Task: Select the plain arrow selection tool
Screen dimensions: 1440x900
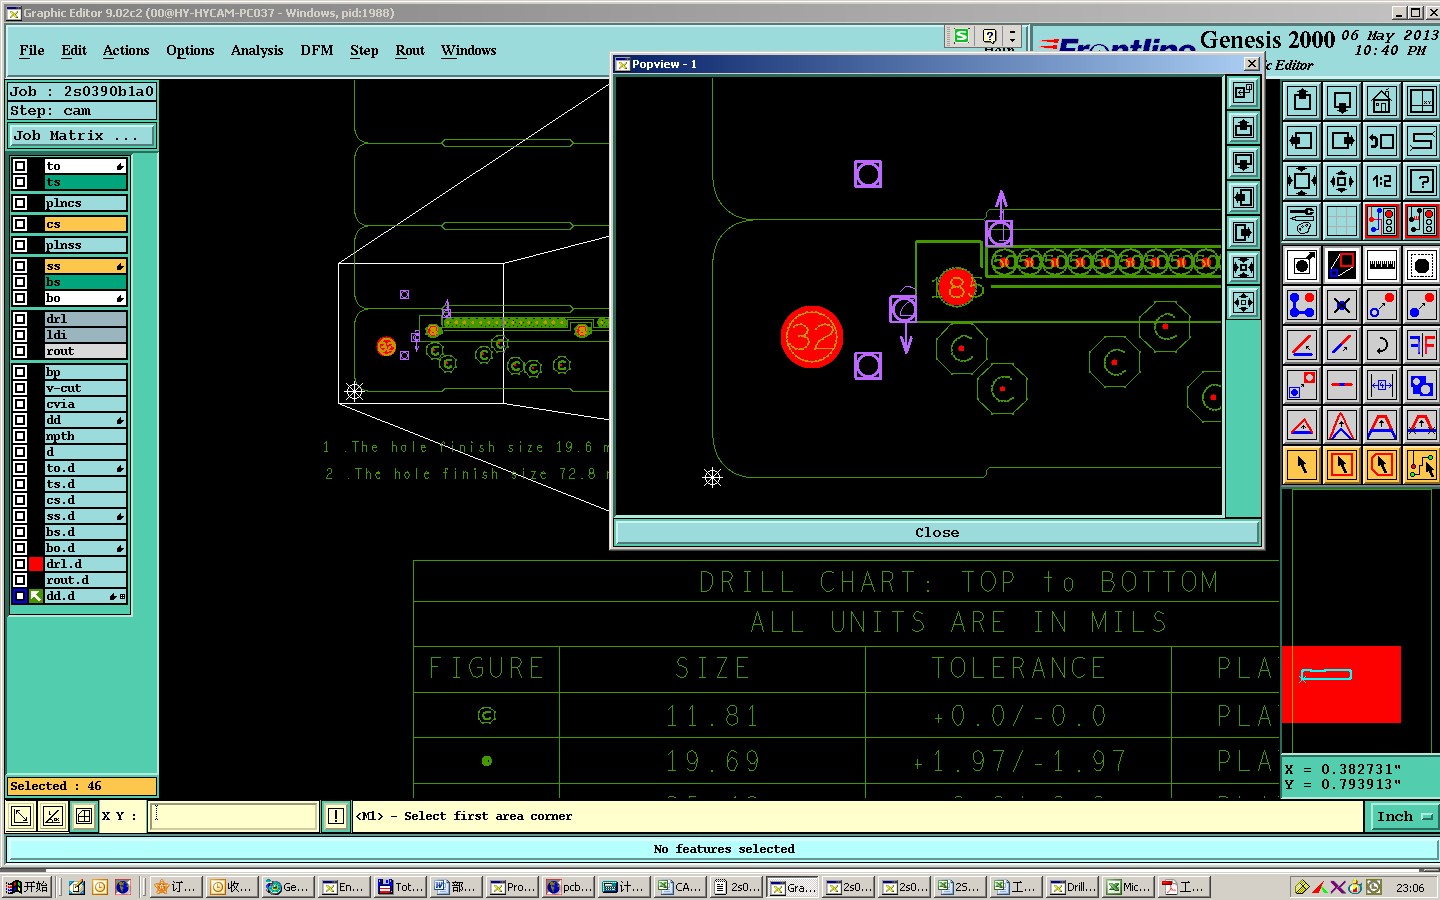Action: (1302, 464)
